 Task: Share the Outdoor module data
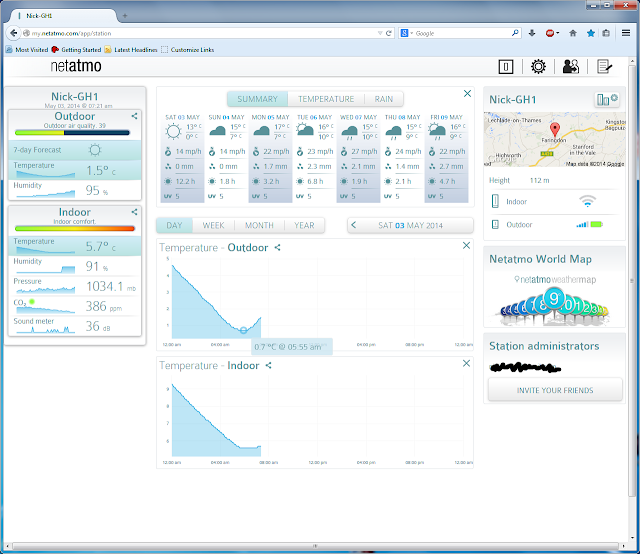click(134, 116)
